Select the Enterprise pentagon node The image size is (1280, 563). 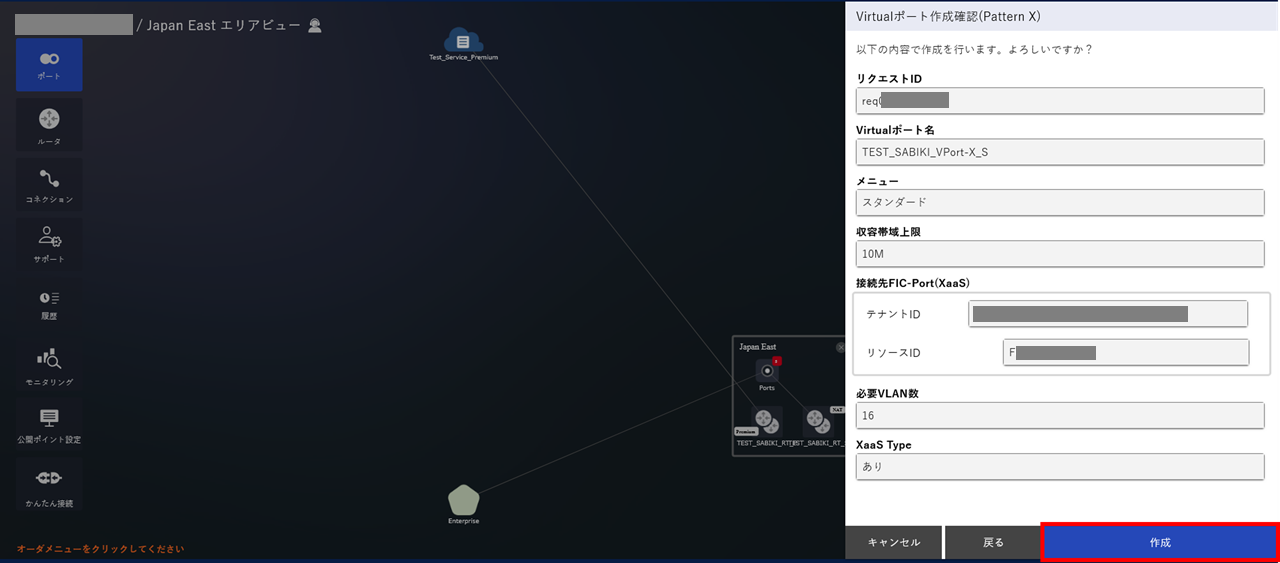[463, 499]
